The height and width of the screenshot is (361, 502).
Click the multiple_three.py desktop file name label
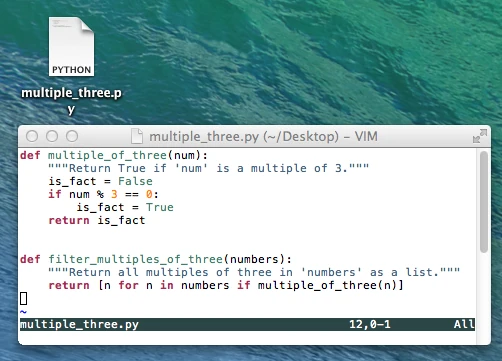[71, 101]
